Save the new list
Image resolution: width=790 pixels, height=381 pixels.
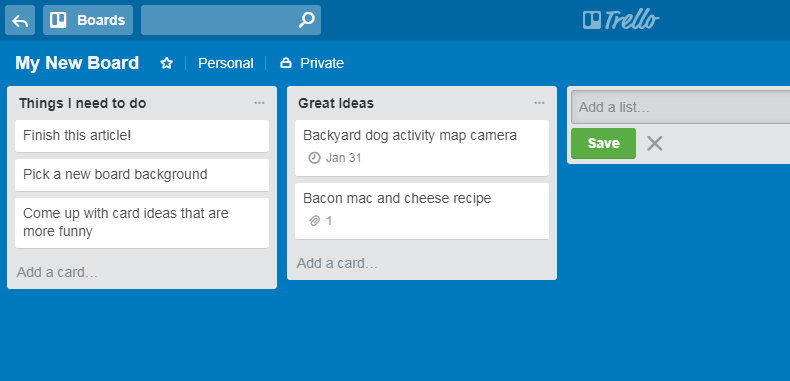(603, 143)
